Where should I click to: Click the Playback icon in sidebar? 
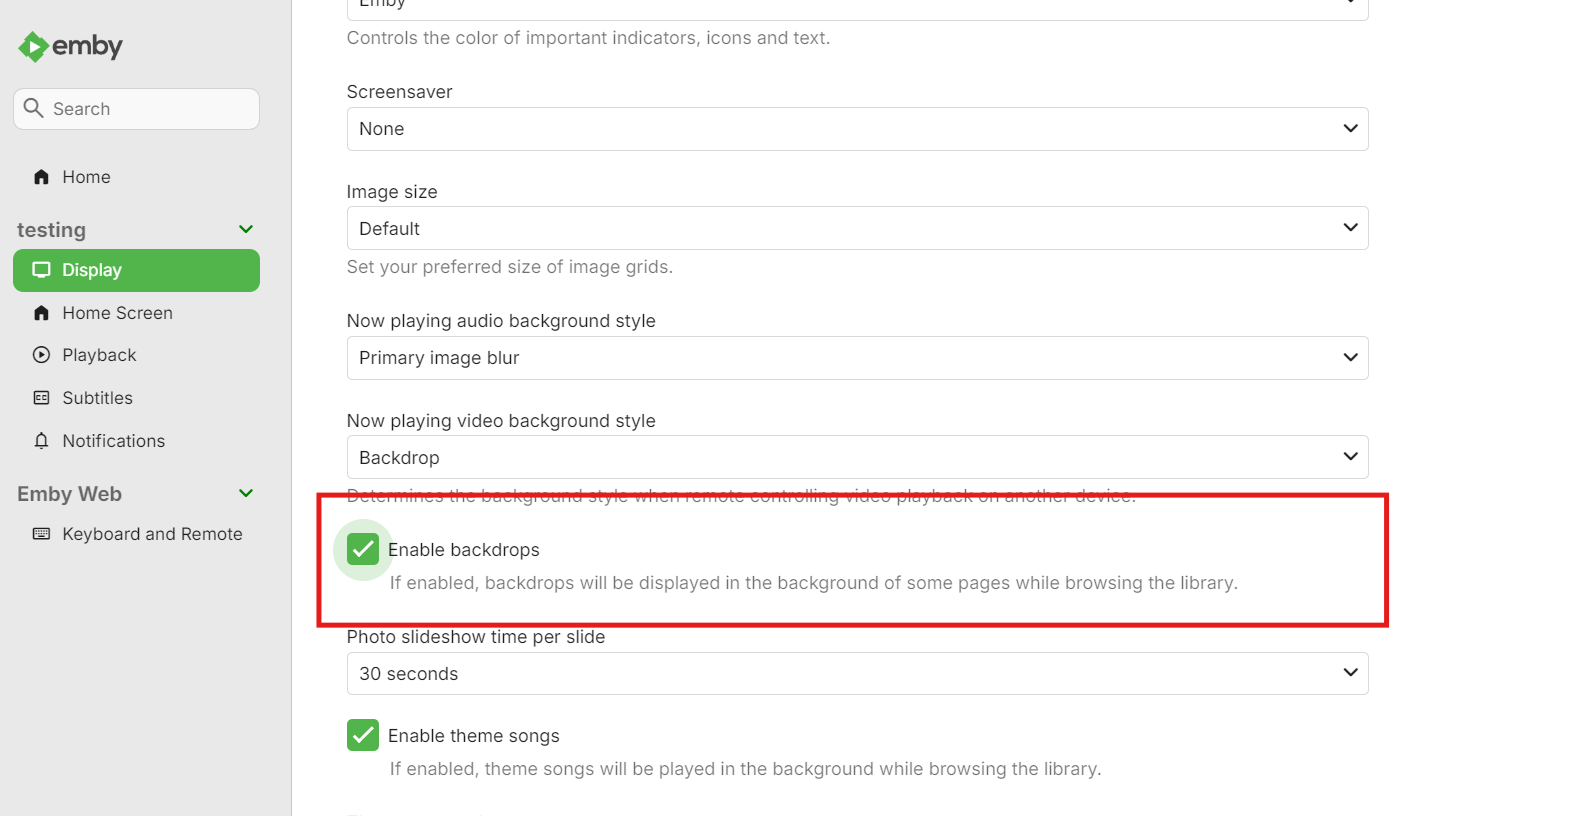coord(41,354)
